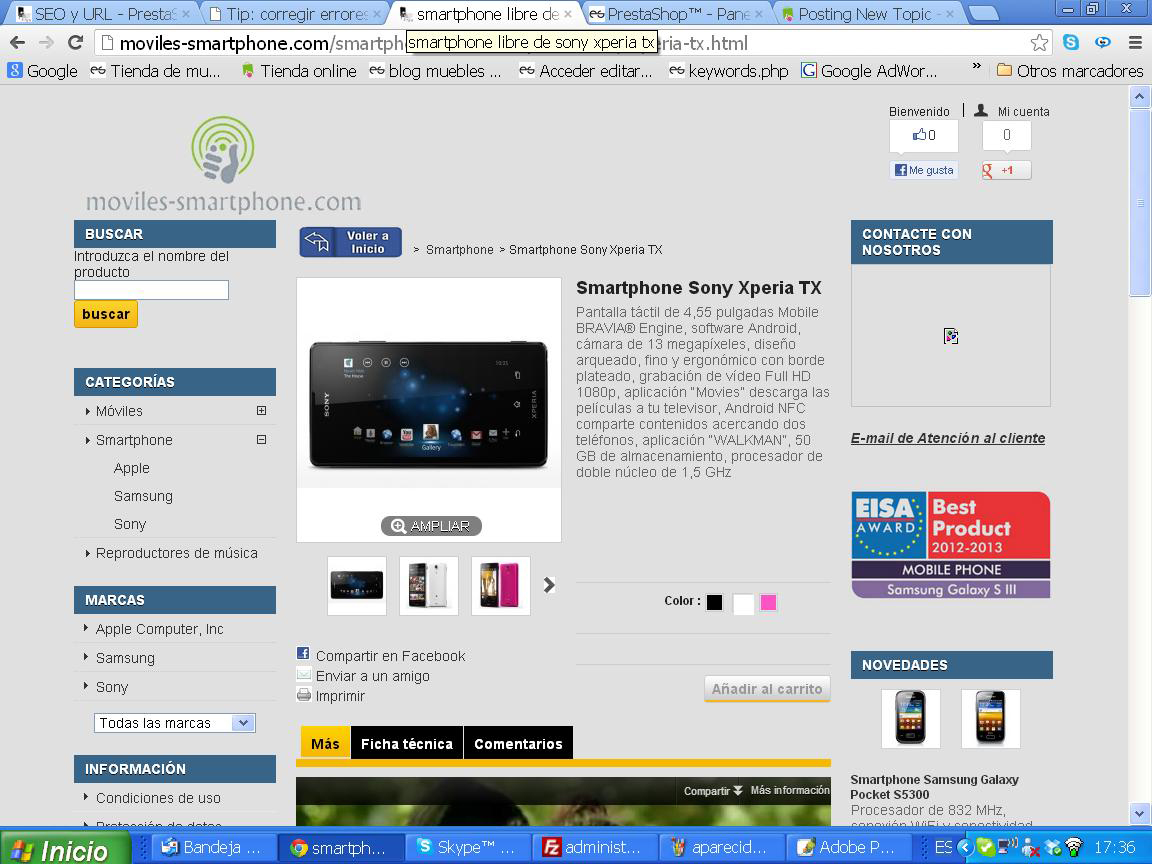Open Skype taskbar item
This screenshot has width=1152, height=864.
point(467,847)
